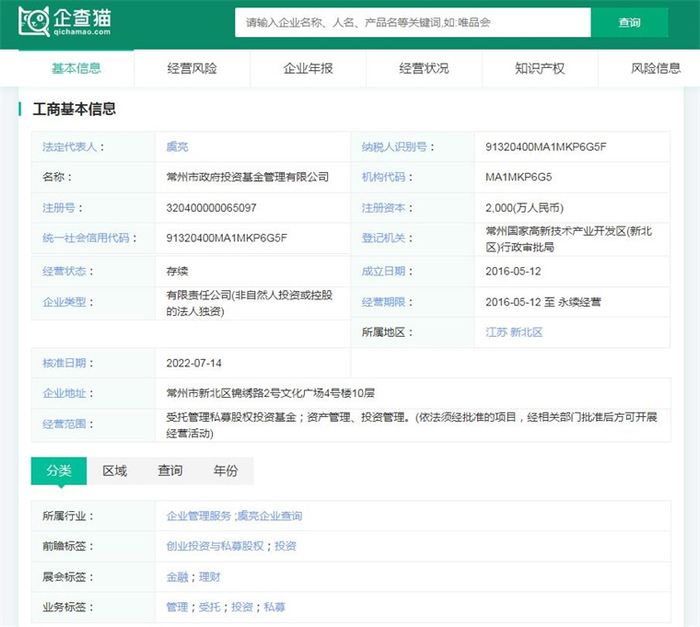Screen dimensions: 700x627
Task: Switch to the 基本信息 tab
Action: (x=76, y=69)
